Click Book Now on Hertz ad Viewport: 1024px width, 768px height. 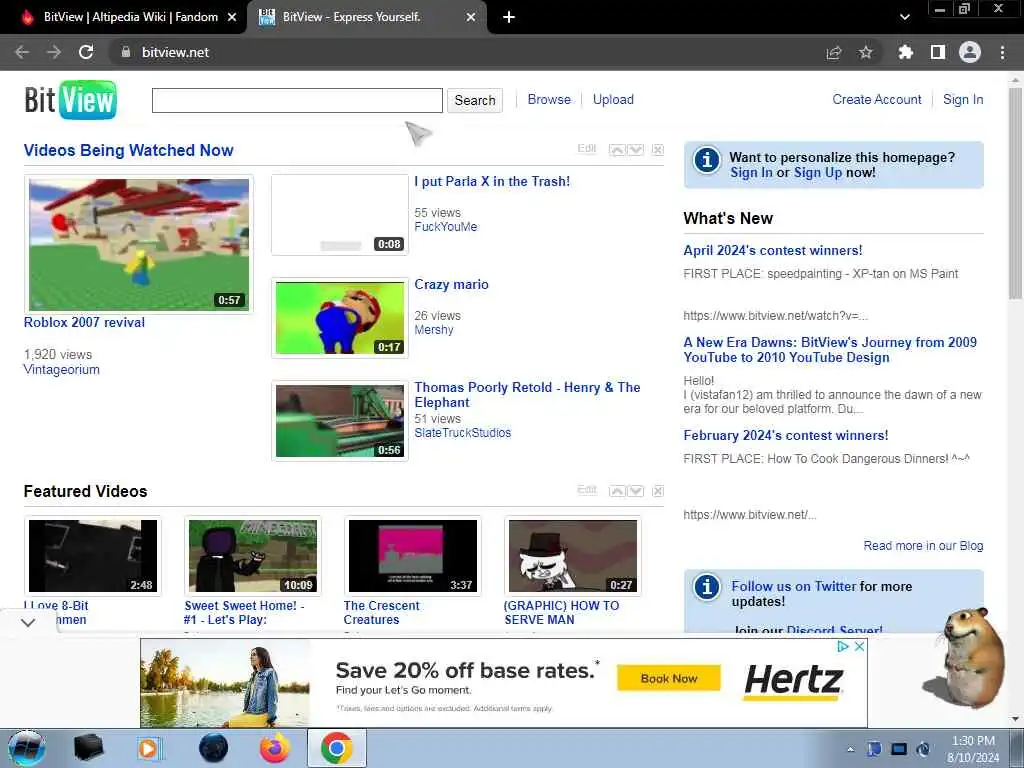click(669, 678)
